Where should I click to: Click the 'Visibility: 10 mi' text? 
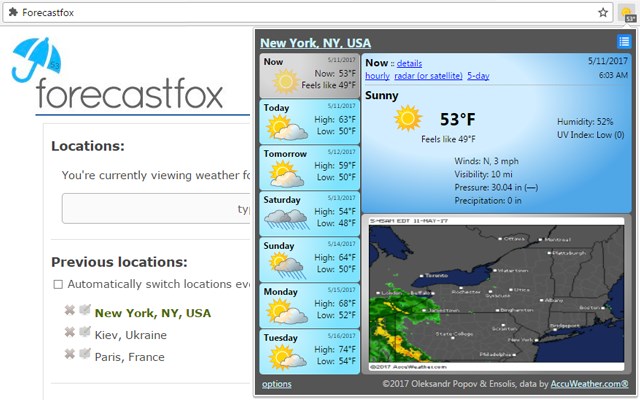[483, 175]
